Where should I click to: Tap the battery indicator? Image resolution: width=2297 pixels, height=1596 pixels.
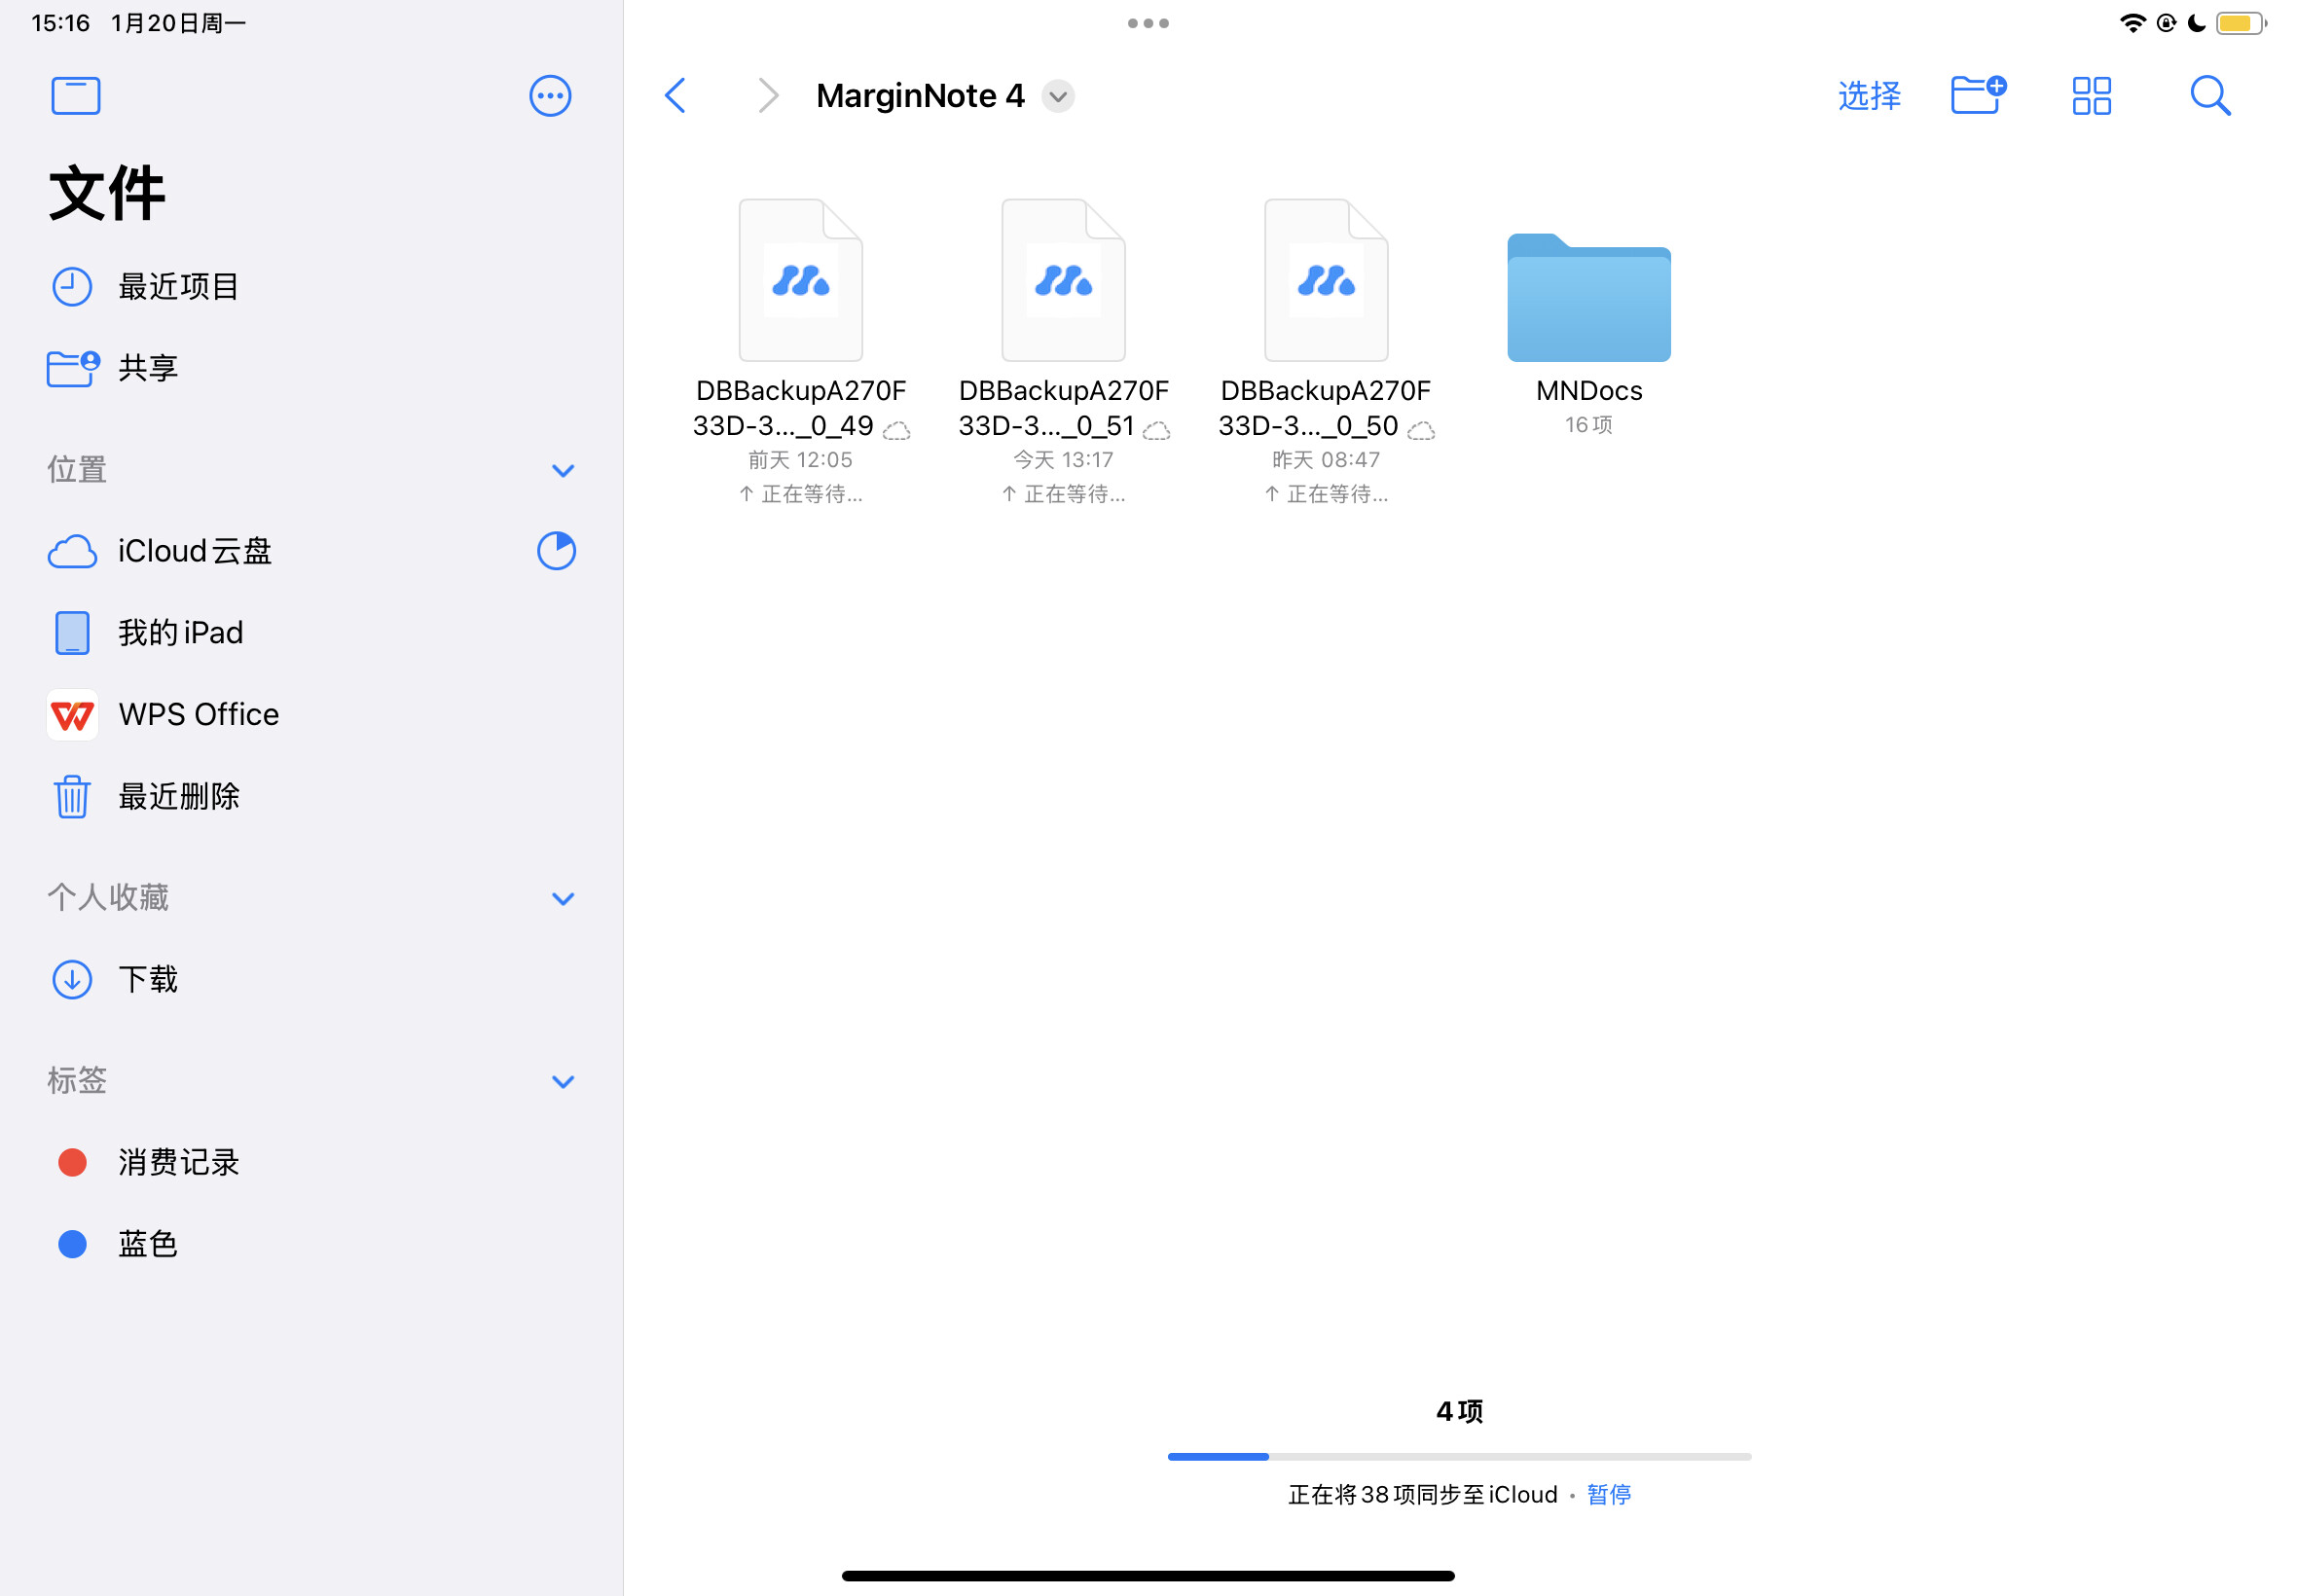coord(2241,23)
